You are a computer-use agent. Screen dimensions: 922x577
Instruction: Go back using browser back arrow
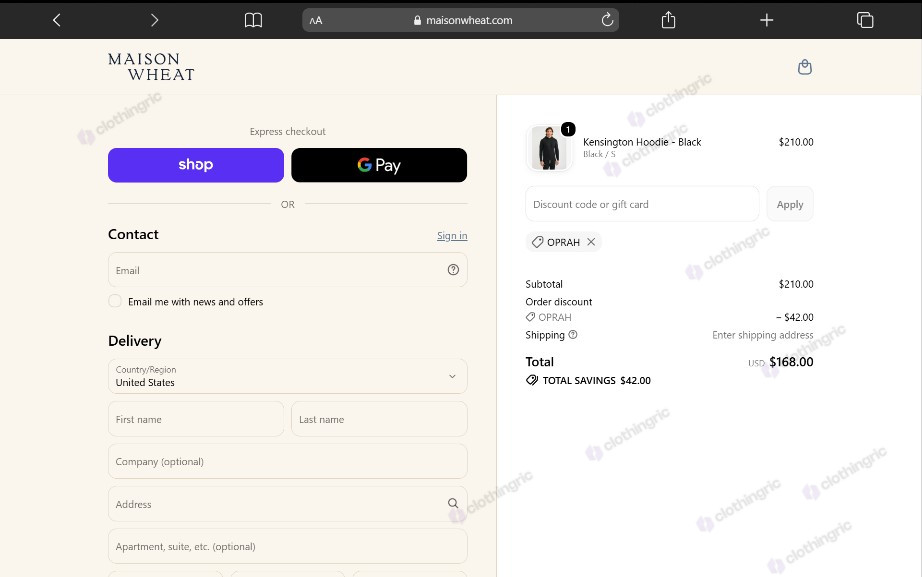click(x=56, y=20)
